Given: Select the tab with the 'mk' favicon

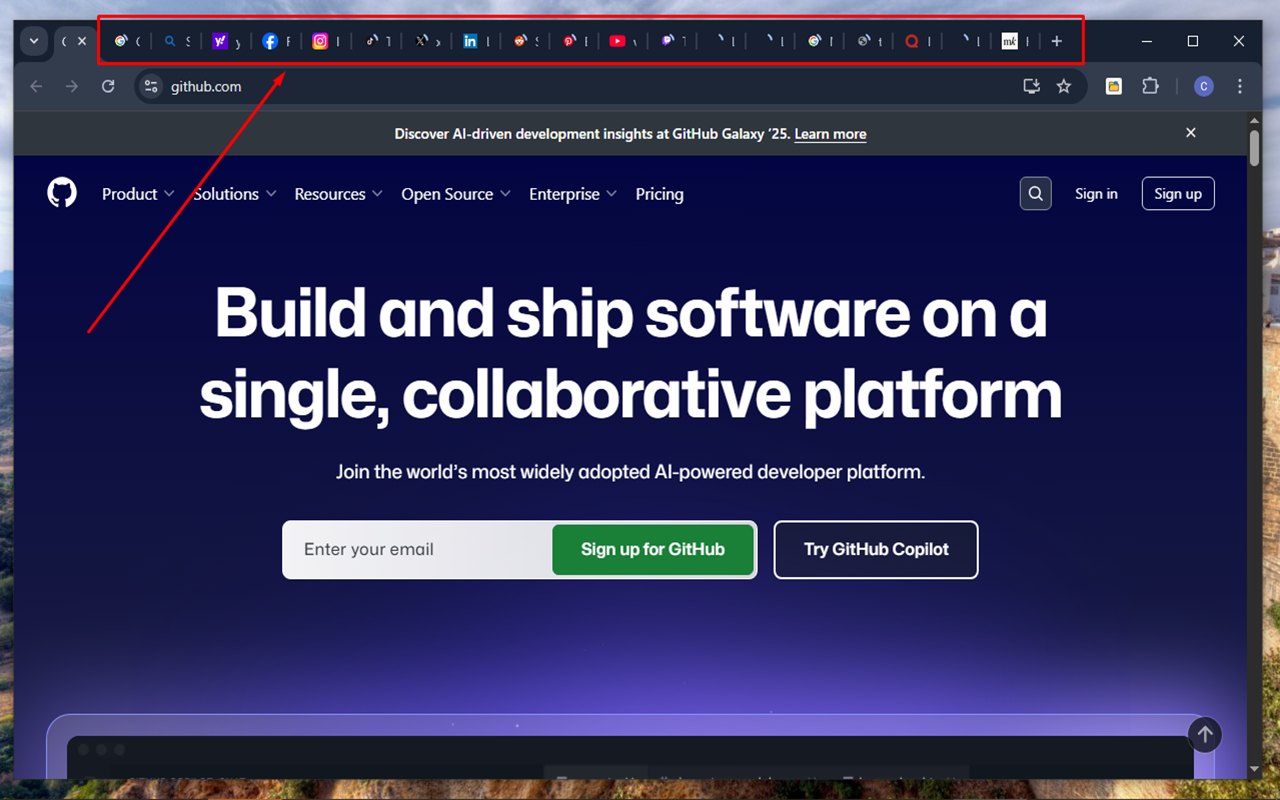Looking at the screenshot, I should pos(1016,42).
